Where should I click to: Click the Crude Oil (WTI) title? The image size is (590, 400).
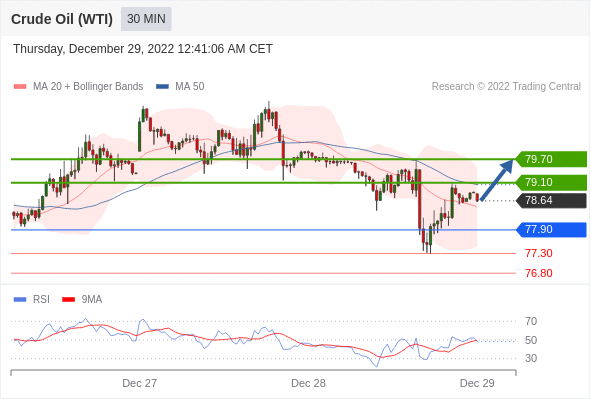[62, 19]
